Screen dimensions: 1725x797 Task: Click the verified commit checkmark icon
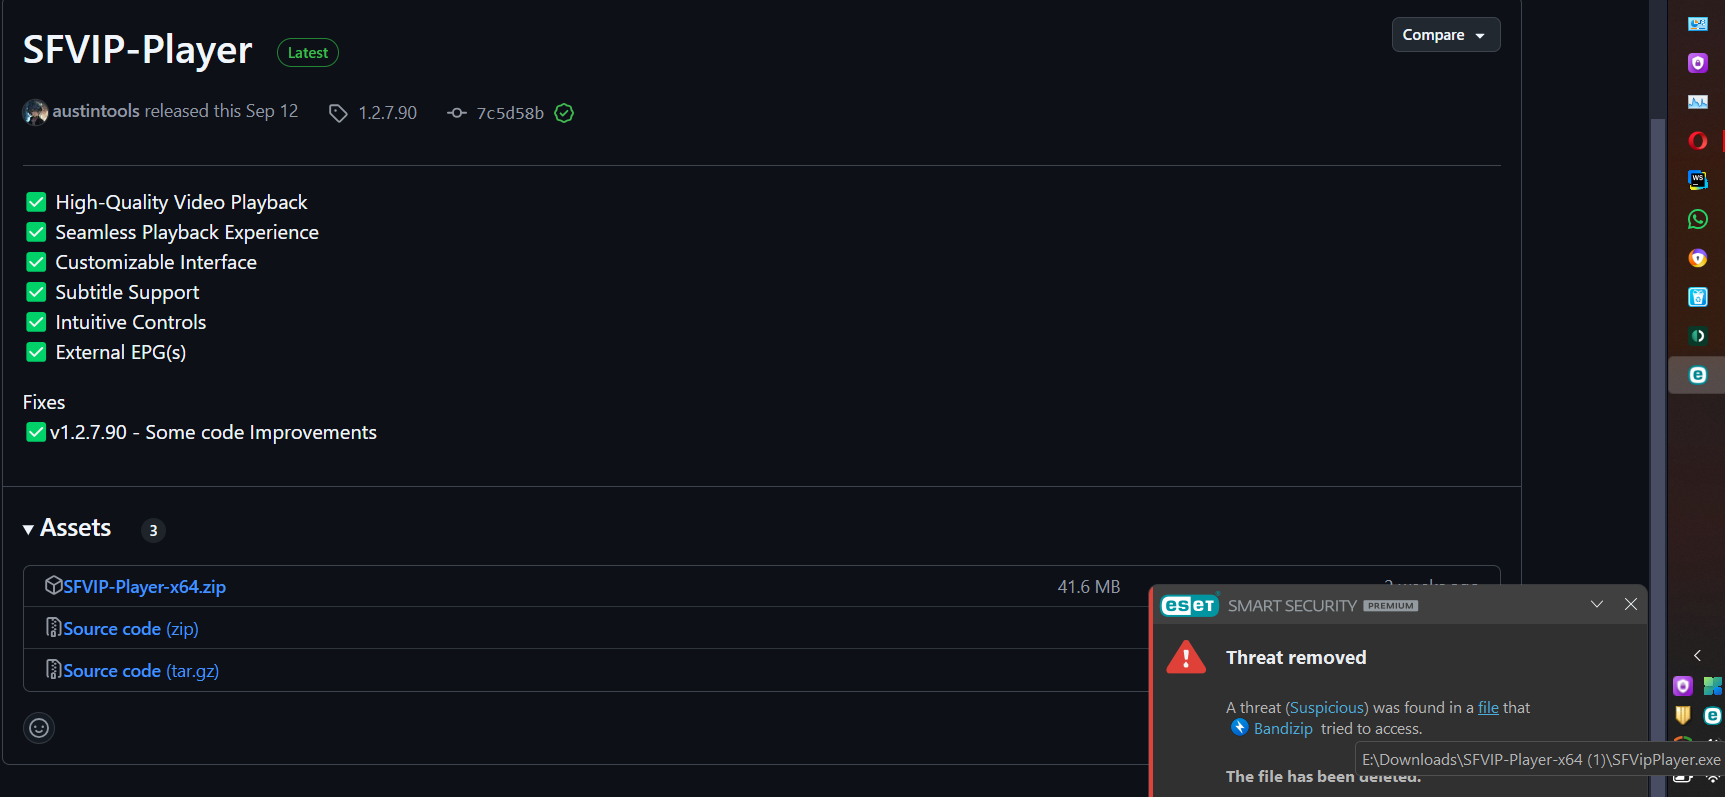coord(564,113)
